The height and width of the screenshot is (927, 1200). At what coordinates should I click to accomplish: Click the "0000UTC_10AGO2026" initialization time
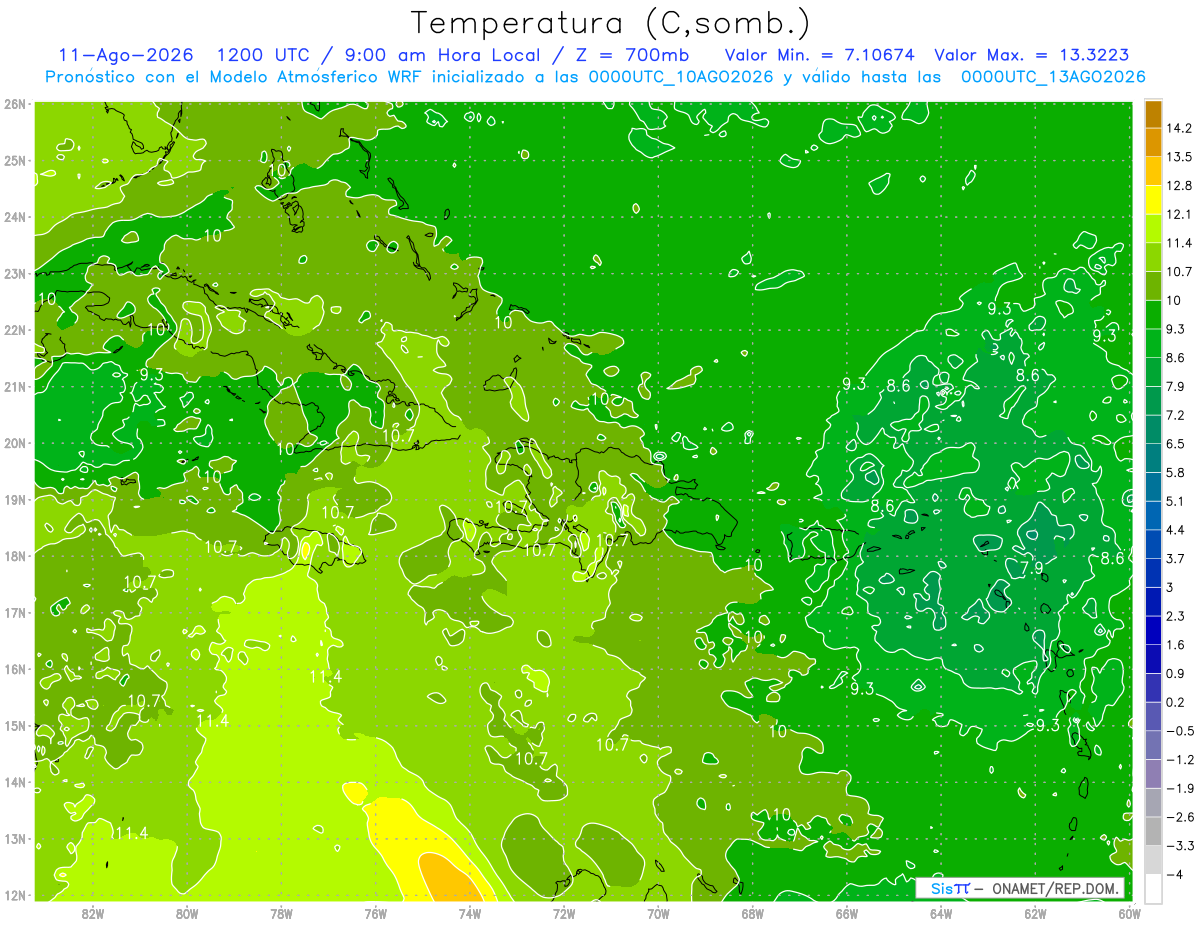tap(681, 77)
